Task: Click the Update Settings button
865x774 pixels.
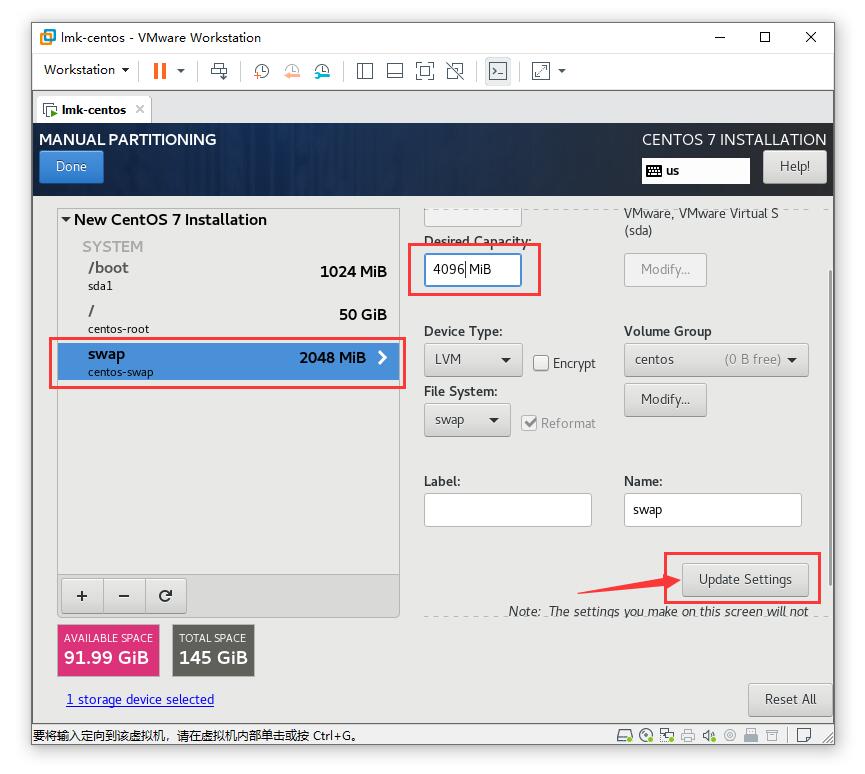Action: pos(745,579)
